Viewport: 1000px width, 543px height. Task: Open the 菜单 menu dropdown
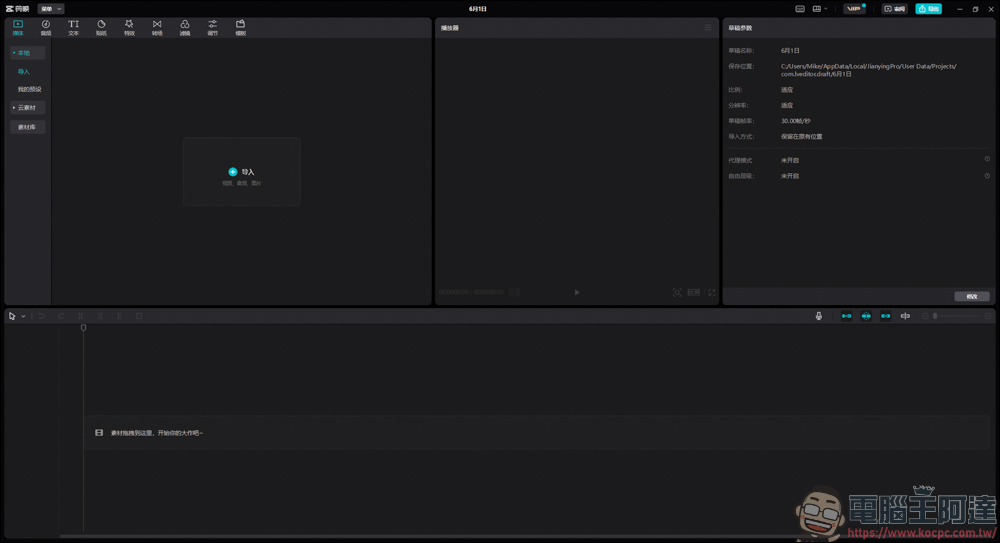click(50, 9)
